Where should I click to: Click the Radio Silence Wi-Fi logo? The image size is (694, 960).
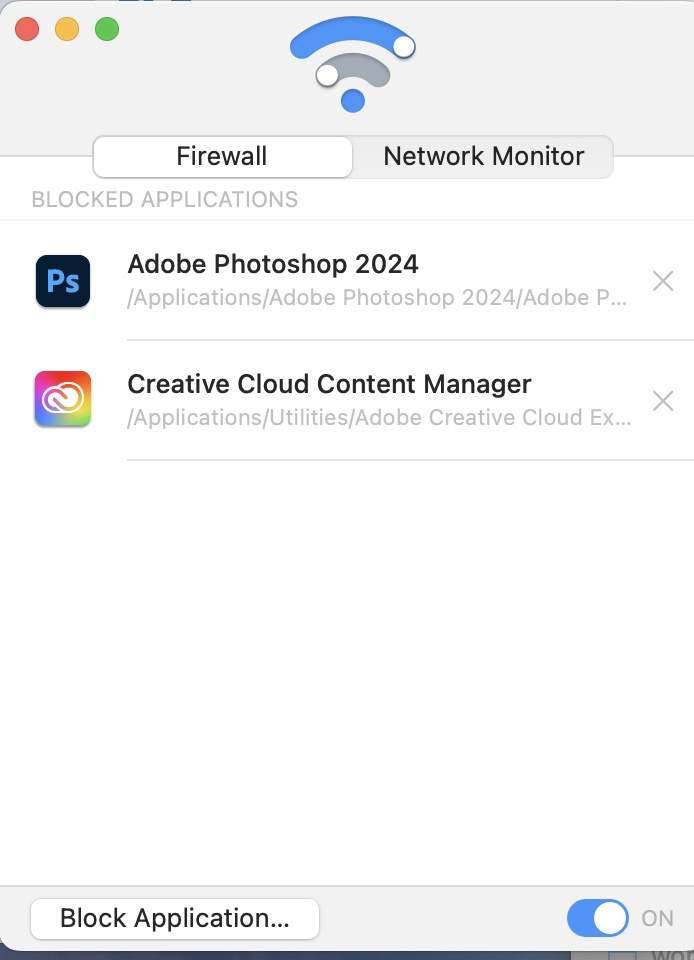352,64
